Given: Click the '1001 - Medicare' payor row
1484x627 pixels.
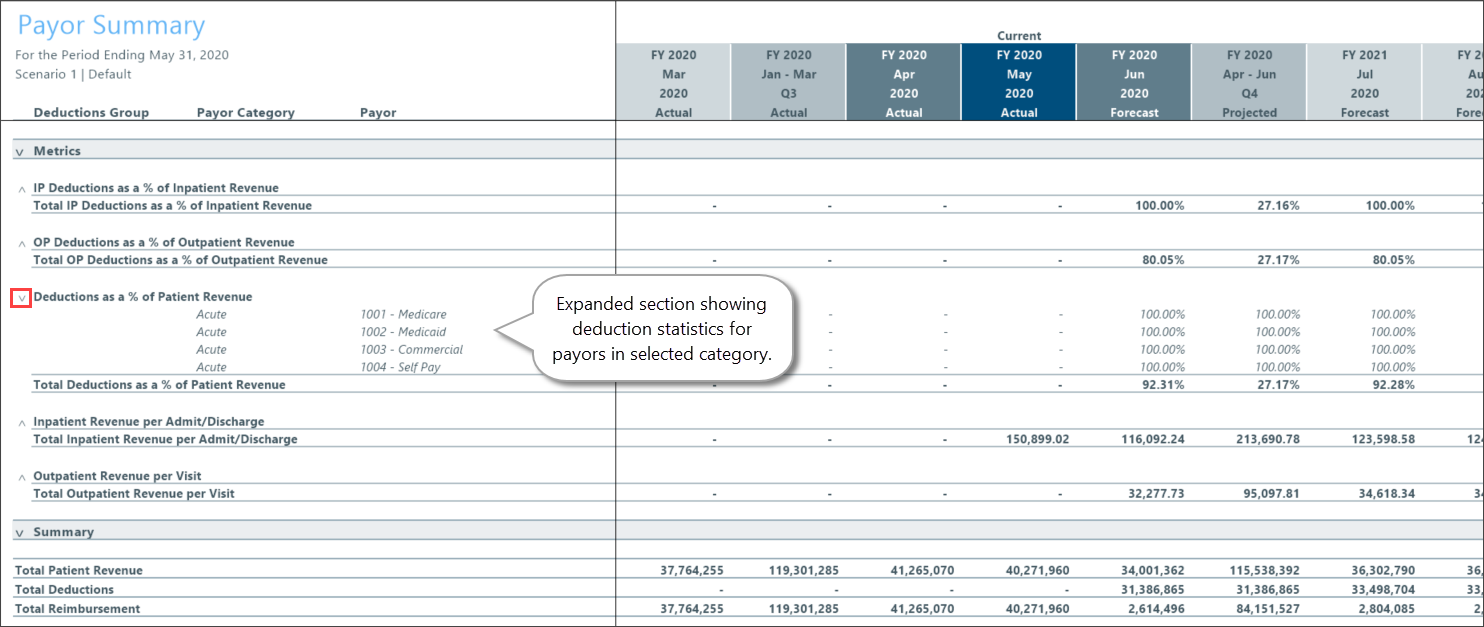Looking at the screenshot, I should [x=403, y=314].
